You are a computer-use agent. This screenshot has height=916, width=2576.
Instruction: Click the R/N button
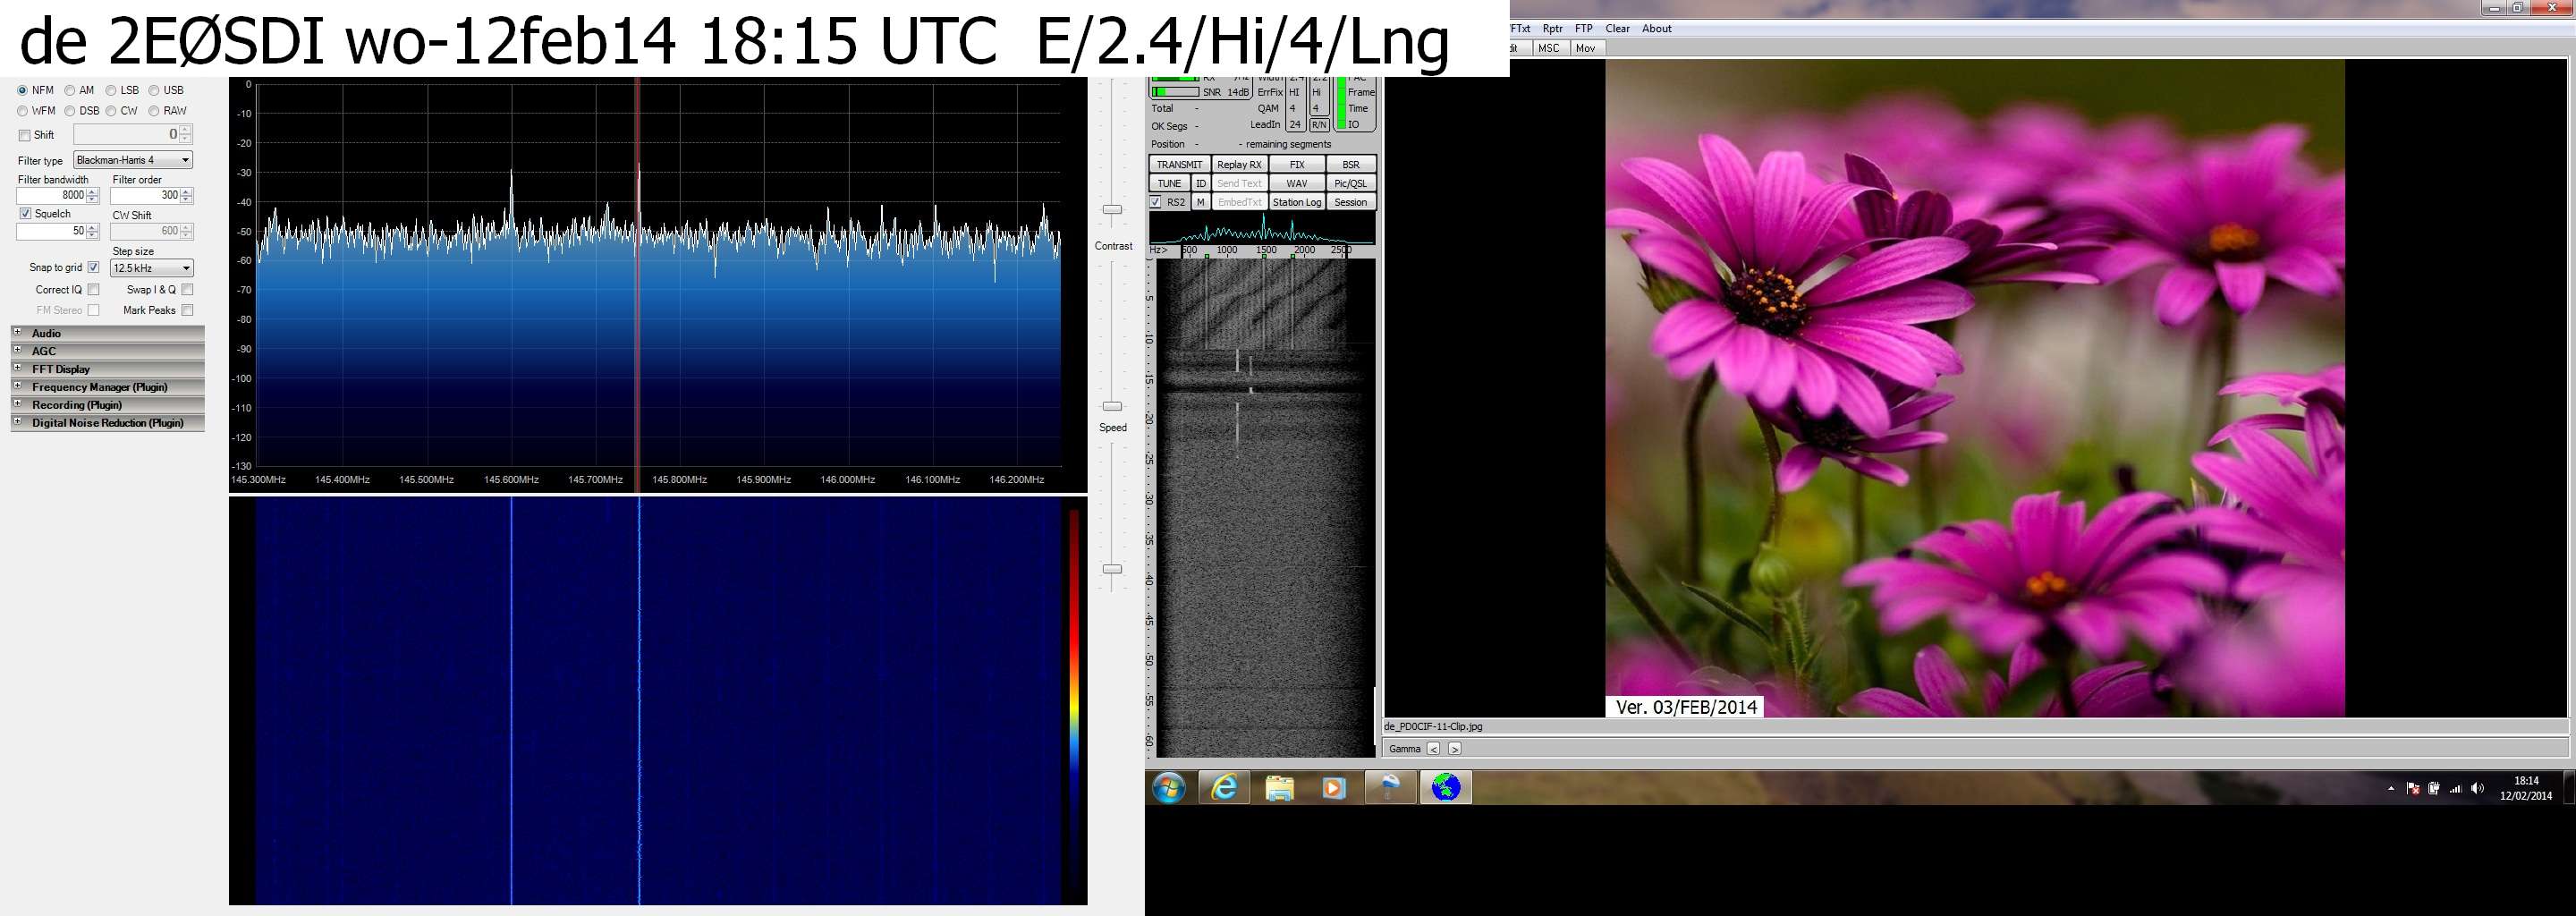[1319, 125]
